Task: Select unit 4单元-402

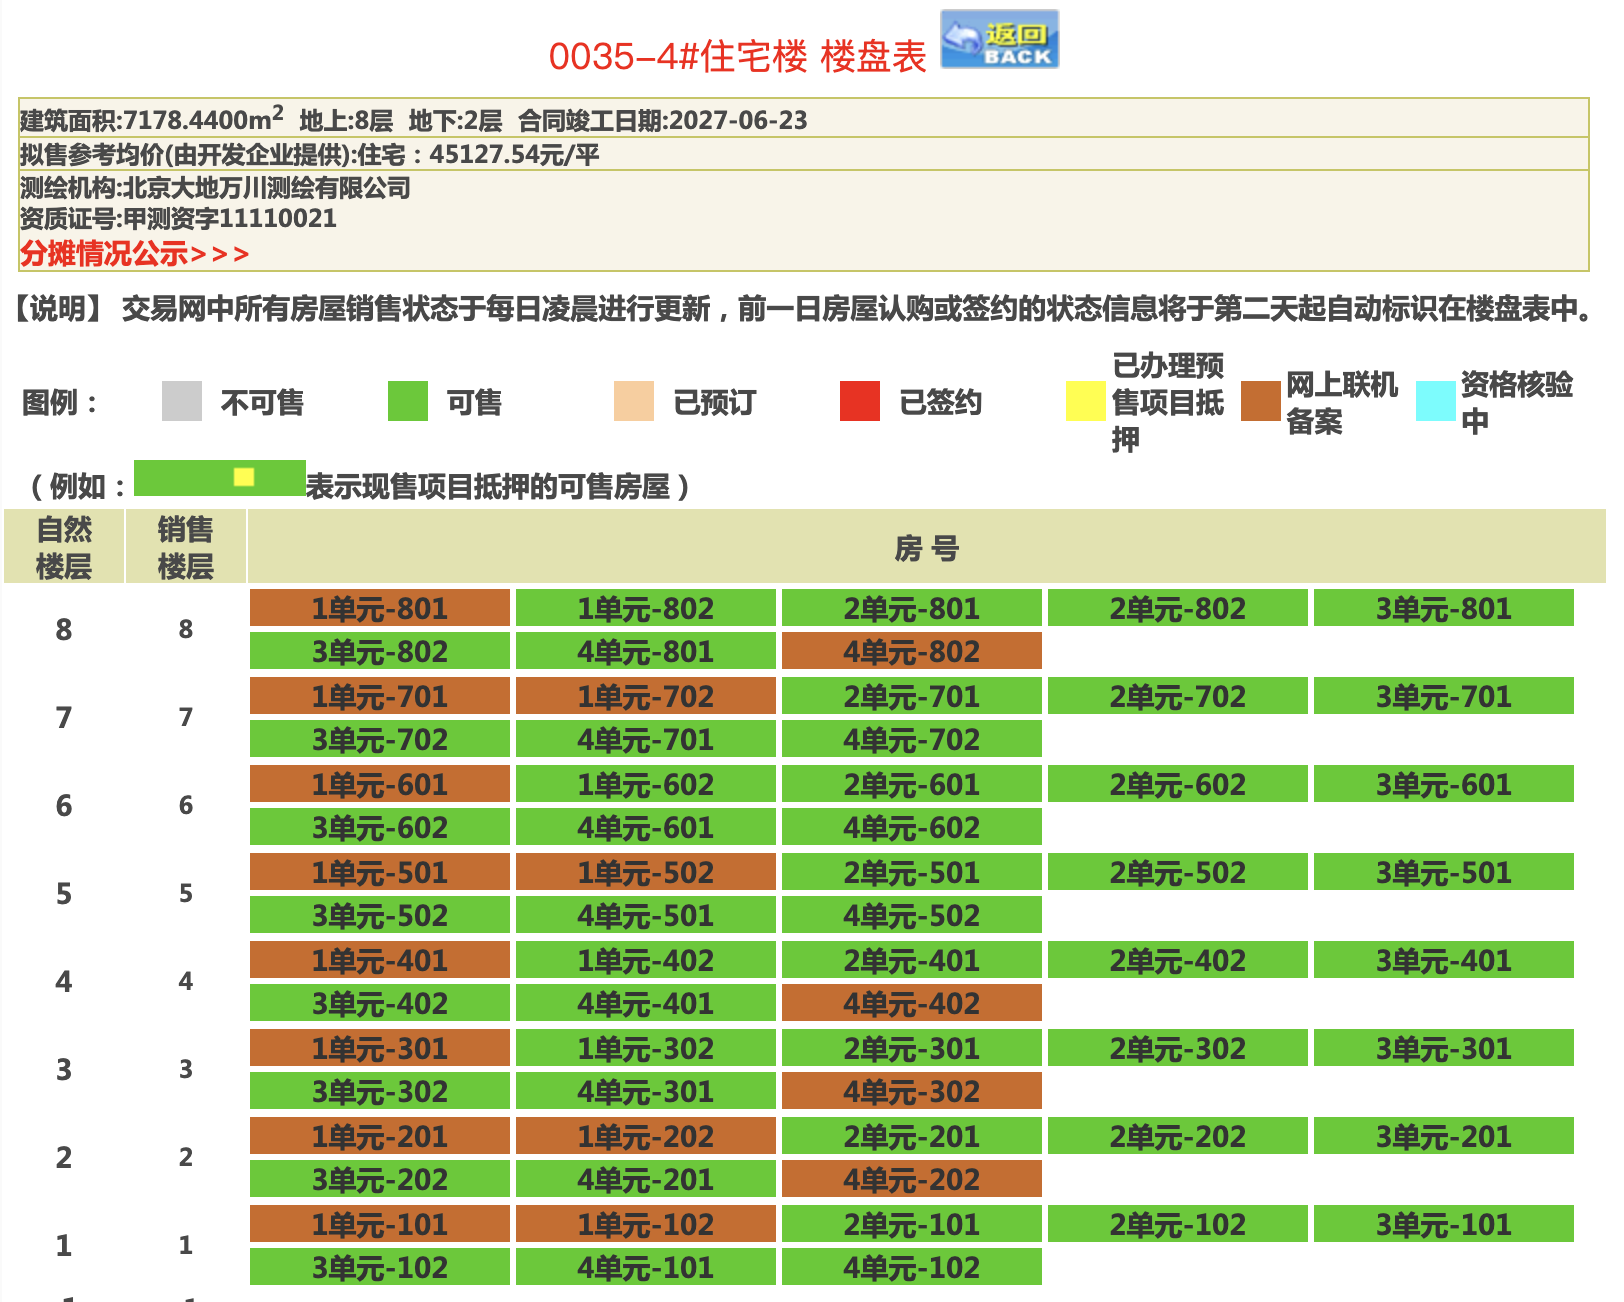Action: 911,1003
